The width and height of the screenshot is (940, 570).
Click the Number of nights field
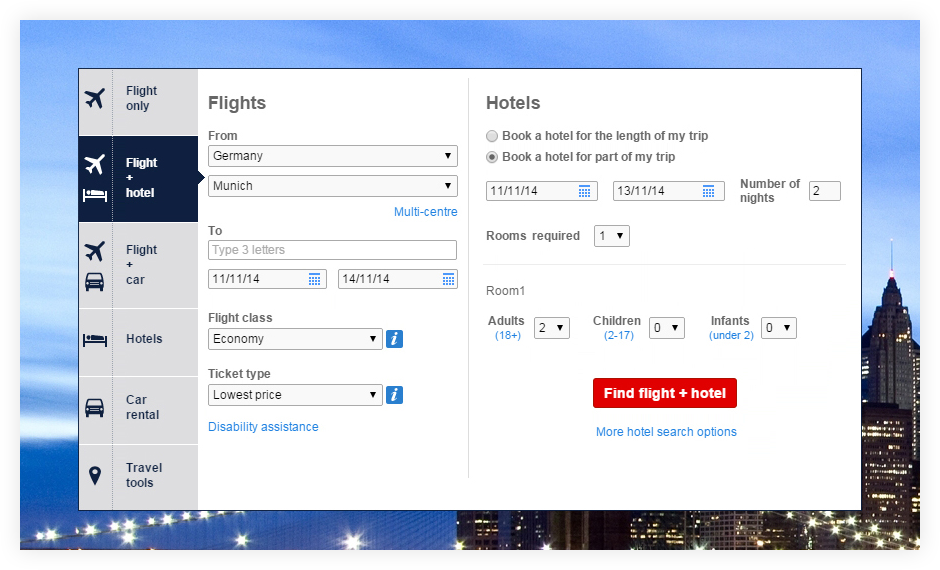tap(825, 191)
